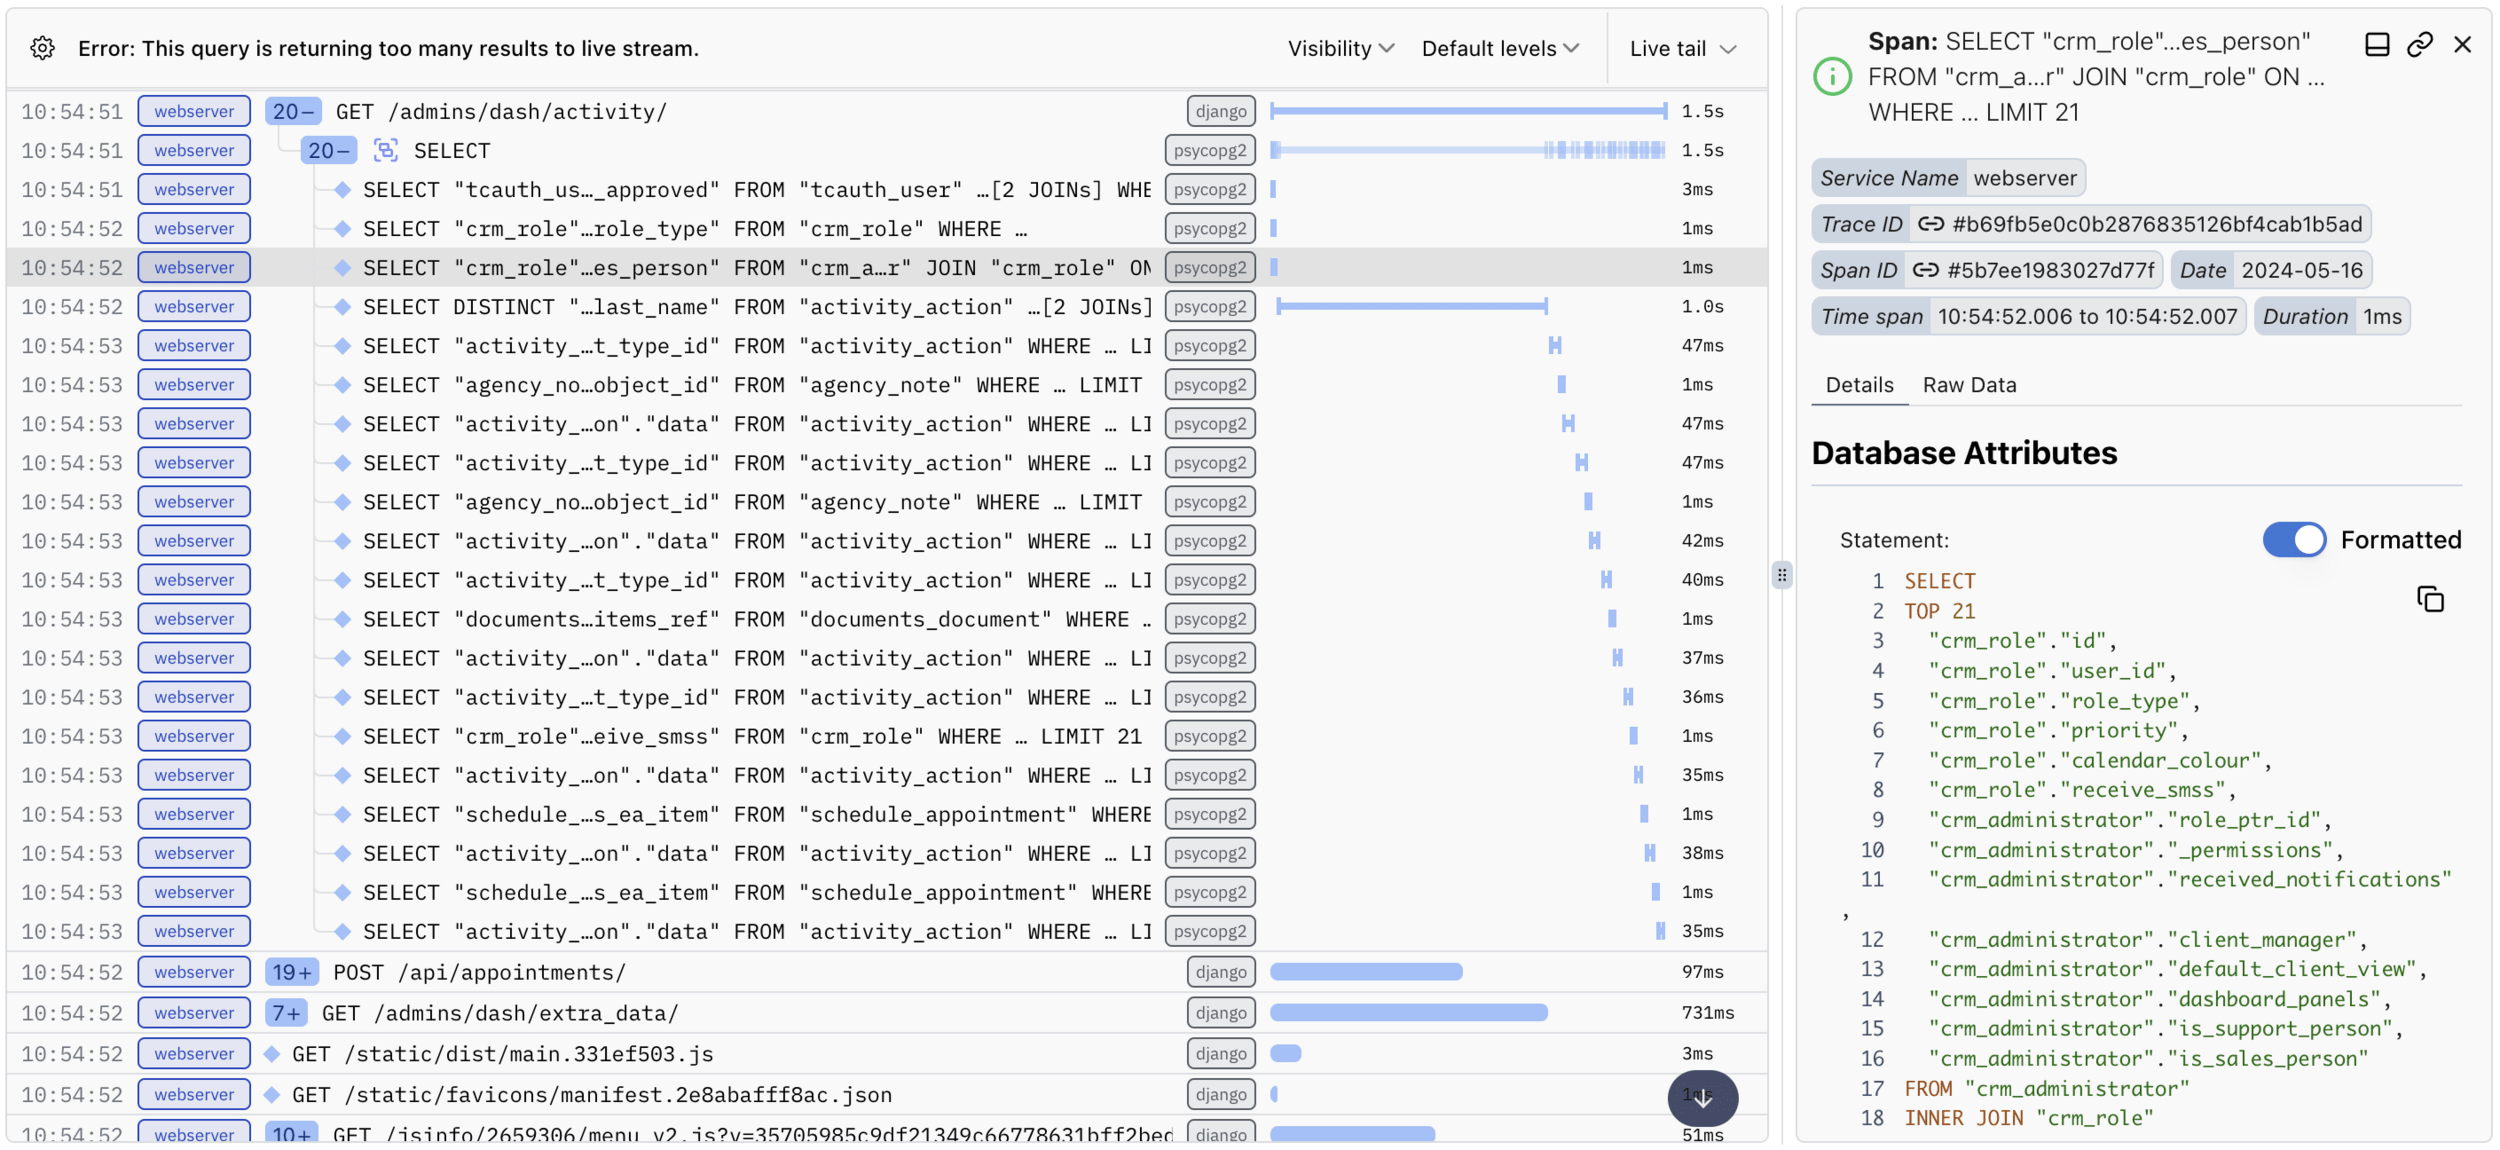The image size is (2500, 1150).
Task: Open the Default levels dropdown
Action: tap(1499, 48)
